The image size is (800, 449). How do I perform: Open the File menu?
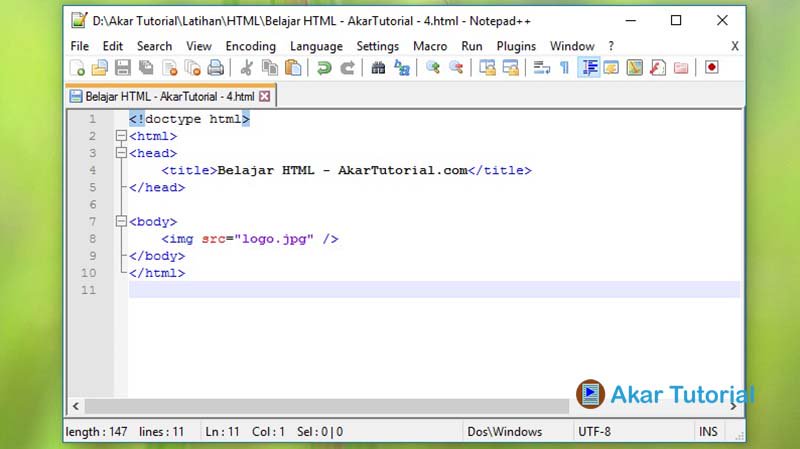pyautogui.click(x=80, y=46)
